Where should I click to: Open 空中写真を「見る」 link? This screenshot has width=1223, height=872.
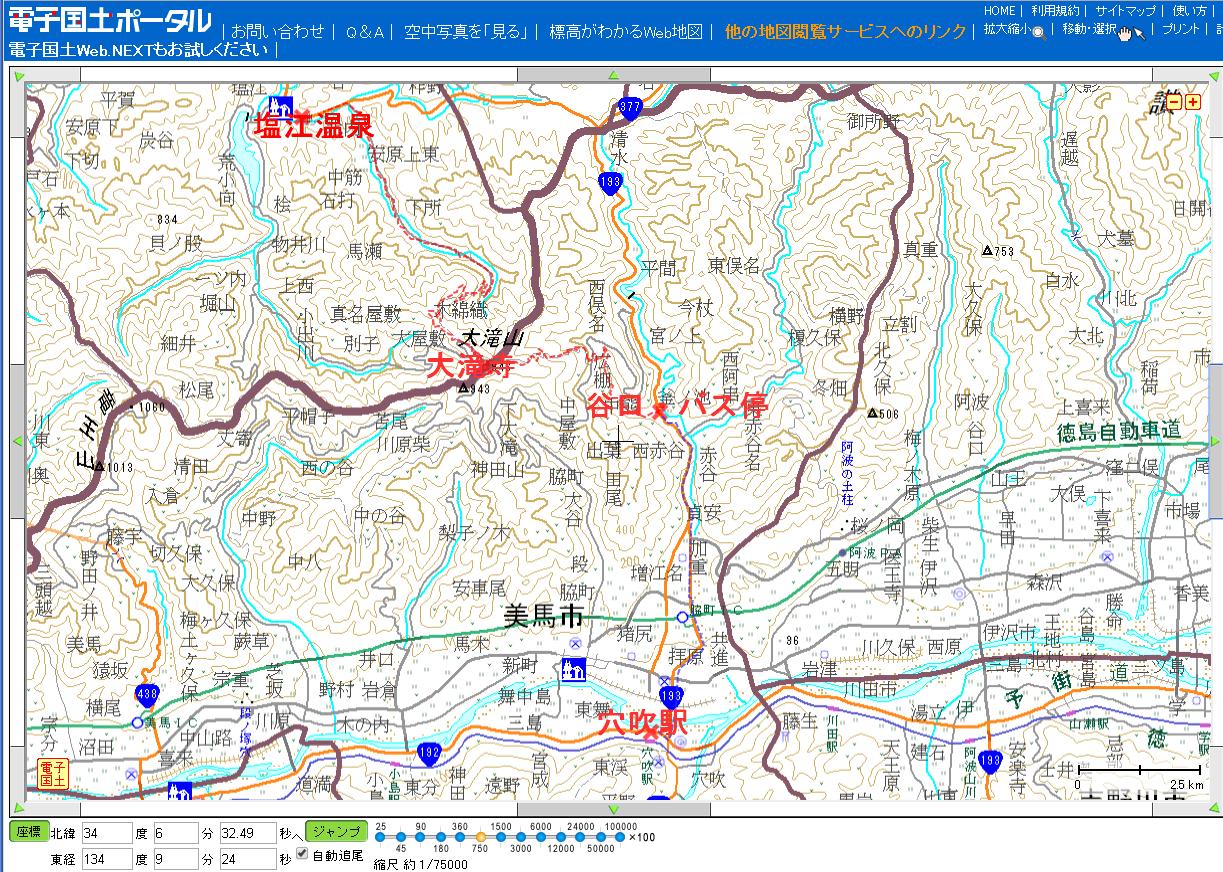tap(465, 32)
